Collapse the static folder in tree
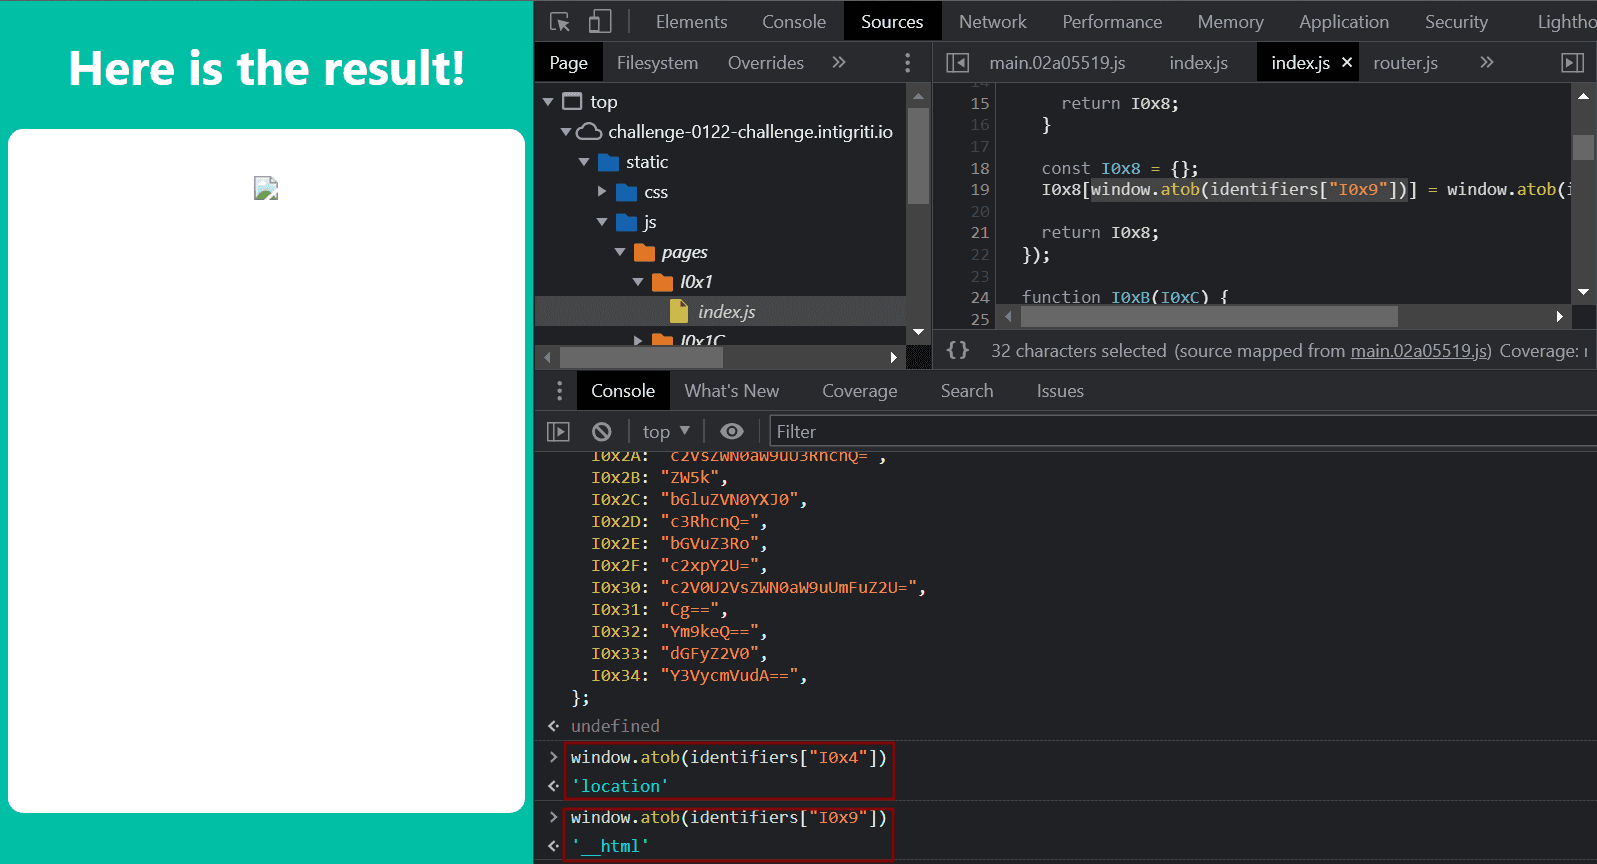1597x864 pixels. [584, 162]
